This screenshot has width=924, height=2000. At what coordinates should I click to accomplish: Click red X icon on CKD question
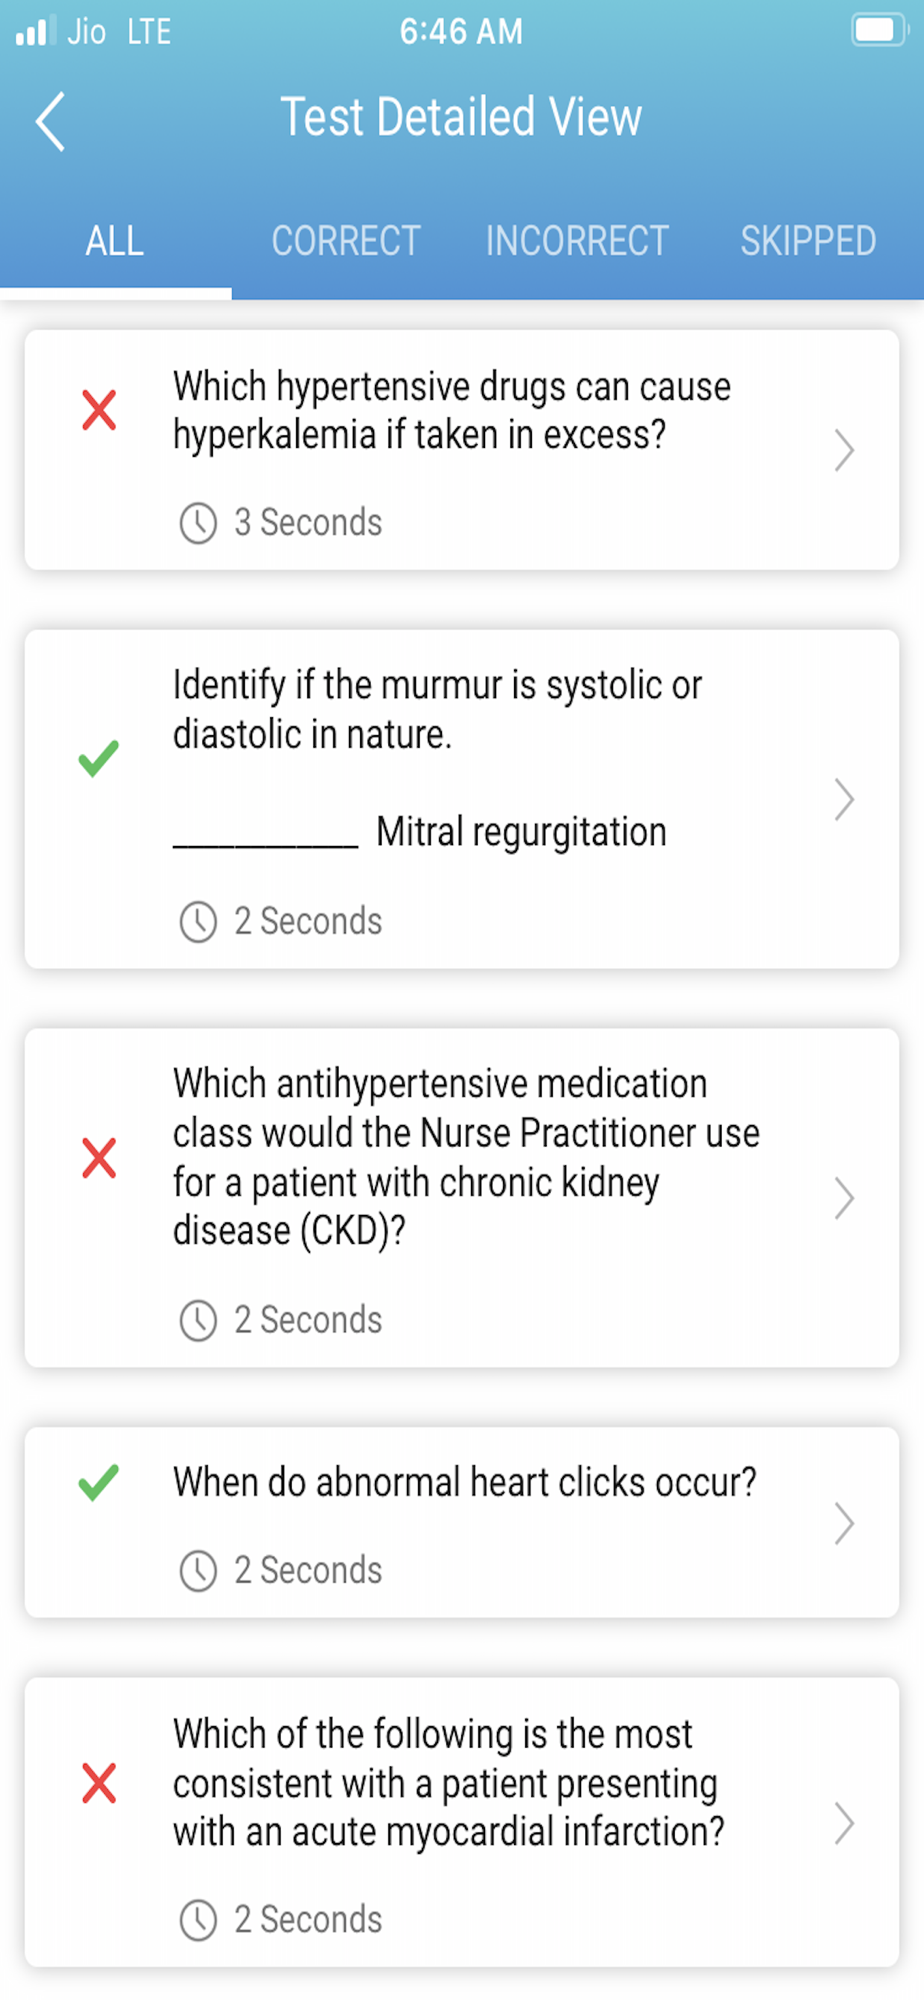[99, 1158]
